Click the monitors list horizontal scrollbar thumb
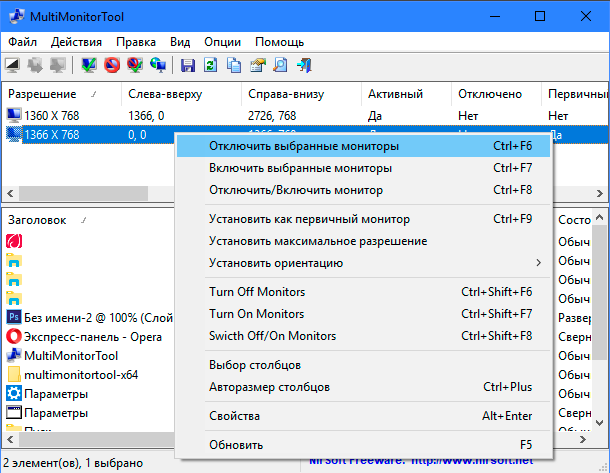The width and height of the screenshot is (610, 473). [83, 193]
